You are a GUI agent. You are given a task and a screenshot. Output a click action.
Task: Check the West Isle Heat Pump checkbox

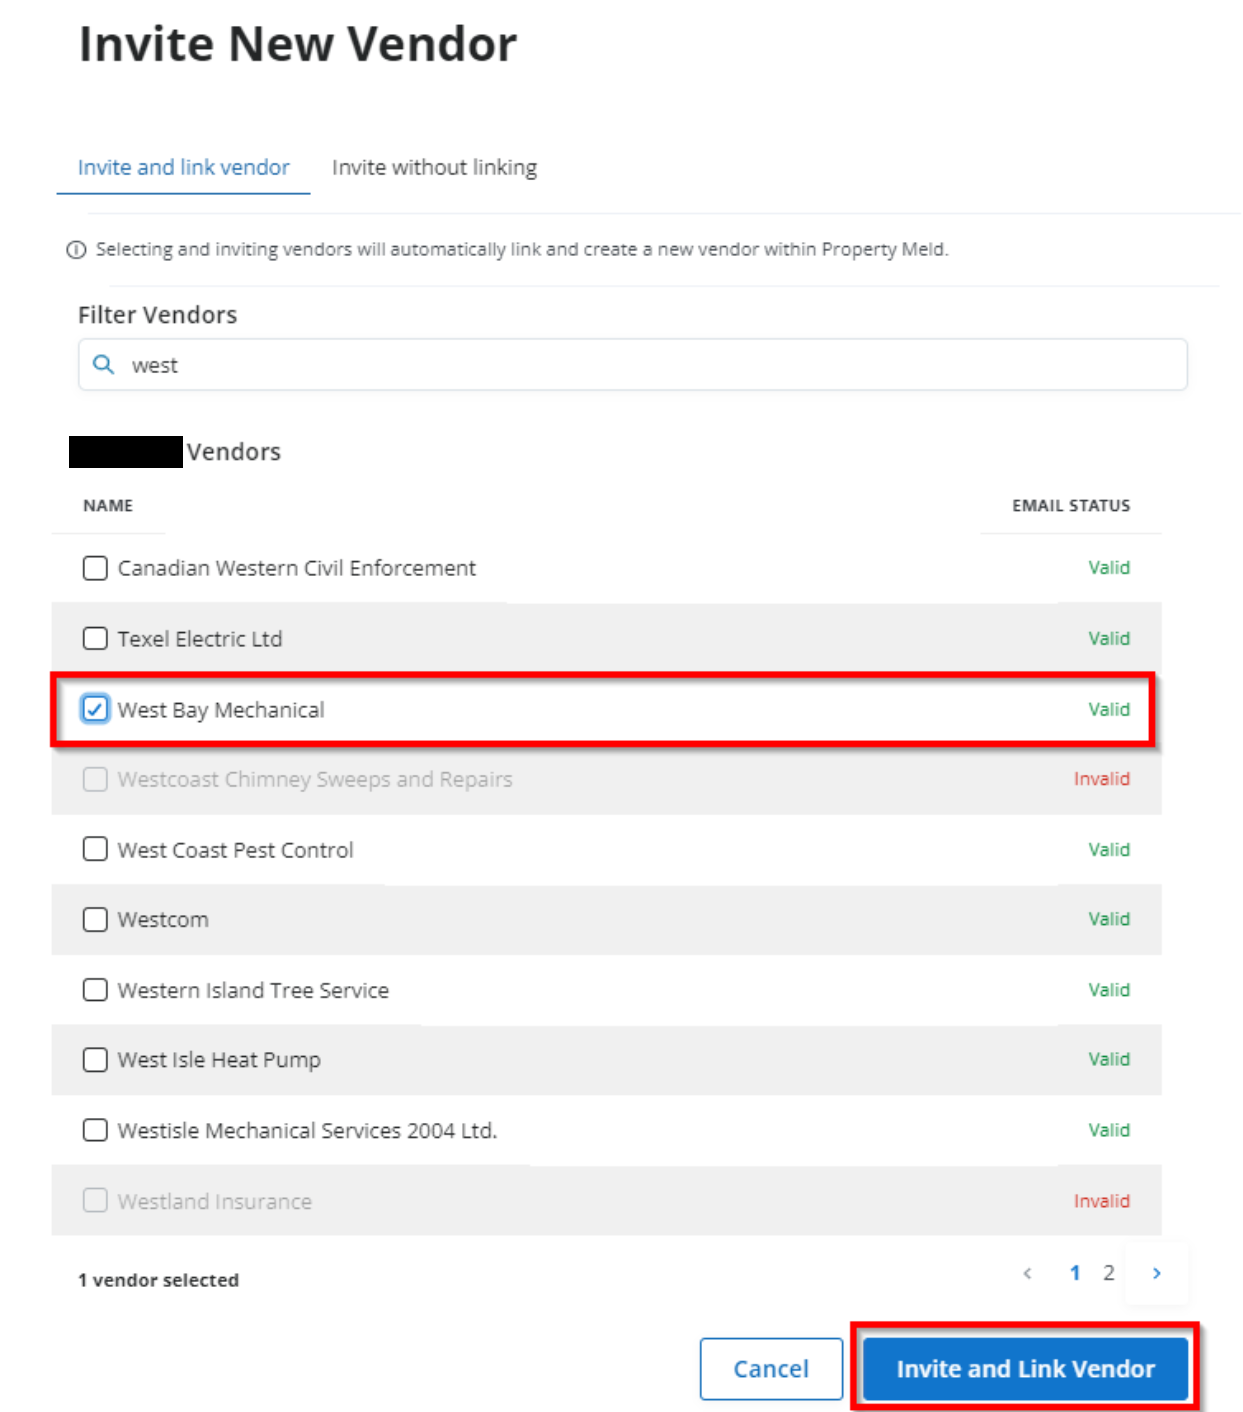pyautogui.click(x=94, y=1059)
